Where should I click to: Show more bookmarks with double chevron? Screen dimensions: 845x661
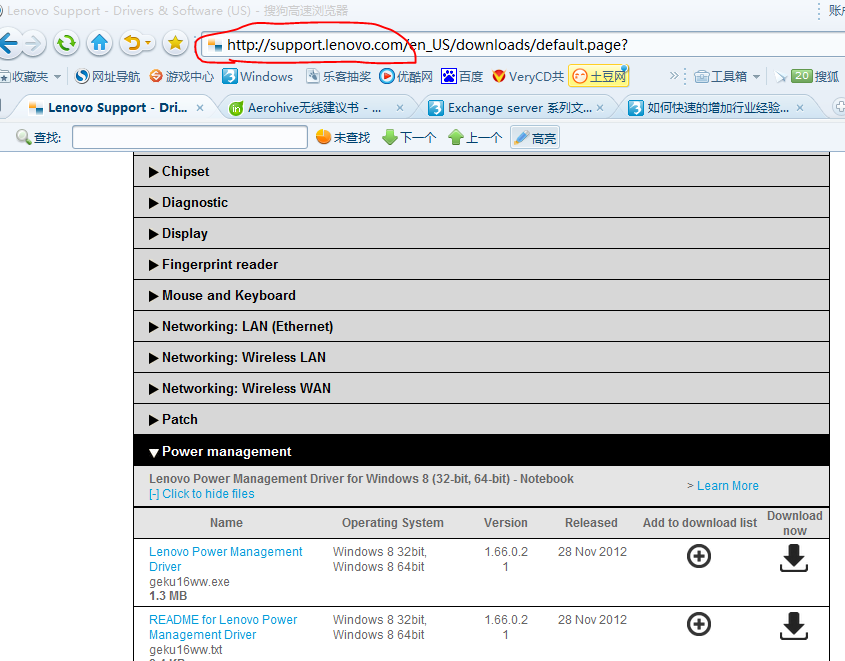click(x=674, y=76)
